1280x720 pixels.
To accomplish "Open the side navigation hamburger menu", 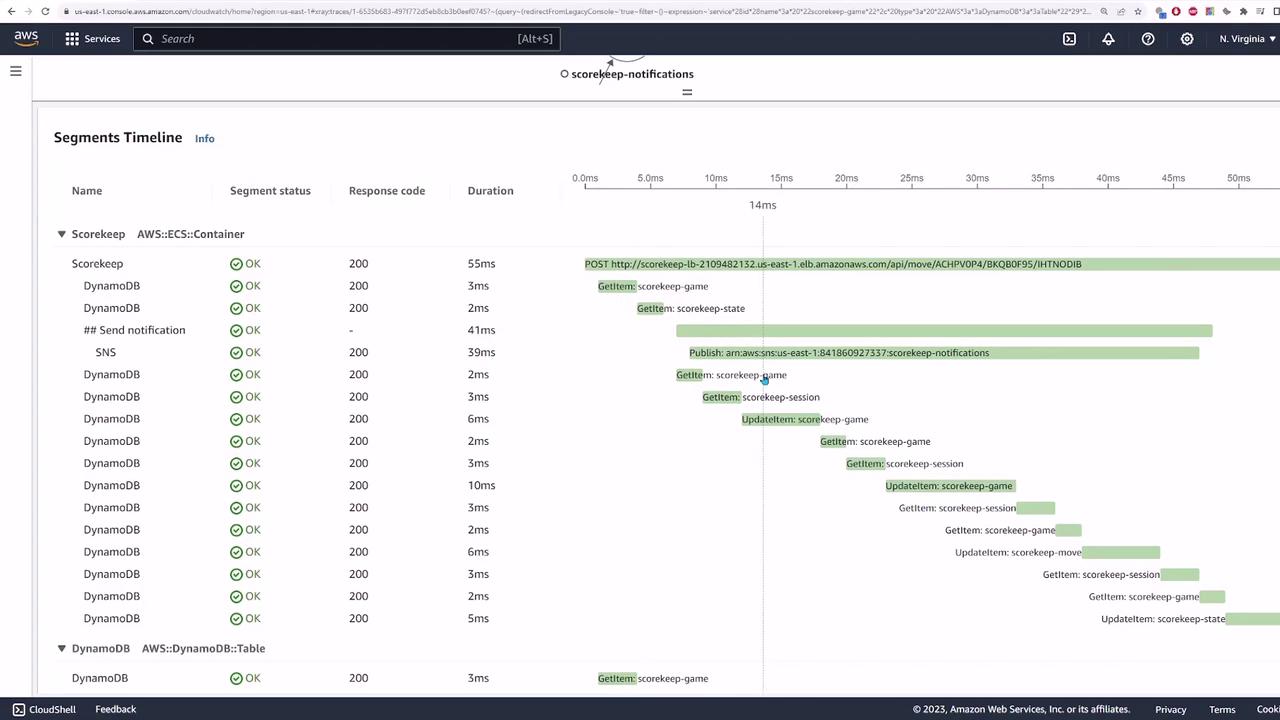I will point(16,71).
